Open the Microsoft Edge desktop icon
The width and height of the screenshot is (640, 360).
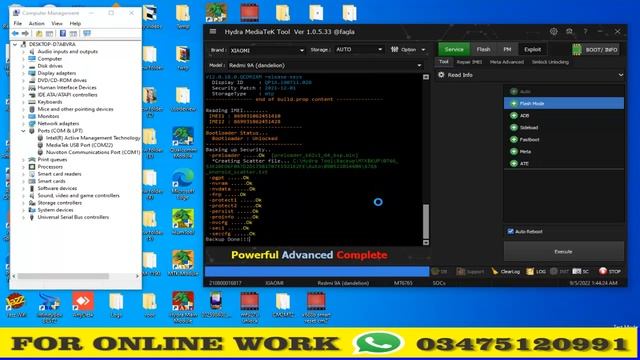click(x=183, y=184)
